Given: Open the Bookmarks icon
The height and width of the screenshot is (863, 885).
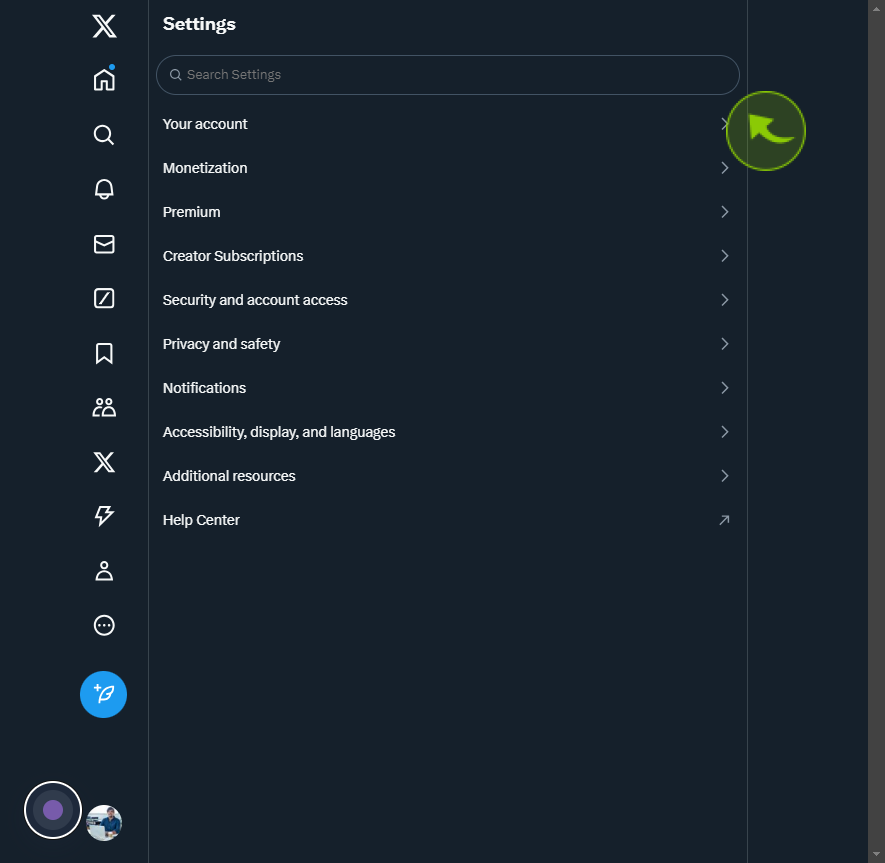Looking at the screenshot, I should click(x=104, y=353).
